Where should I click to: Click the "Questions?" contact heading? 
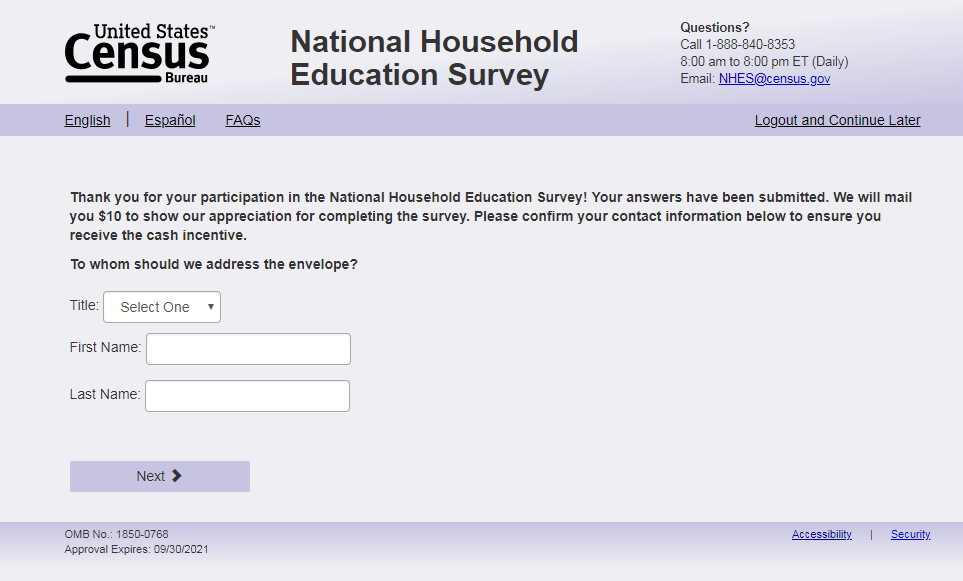[x=714, y=27]
